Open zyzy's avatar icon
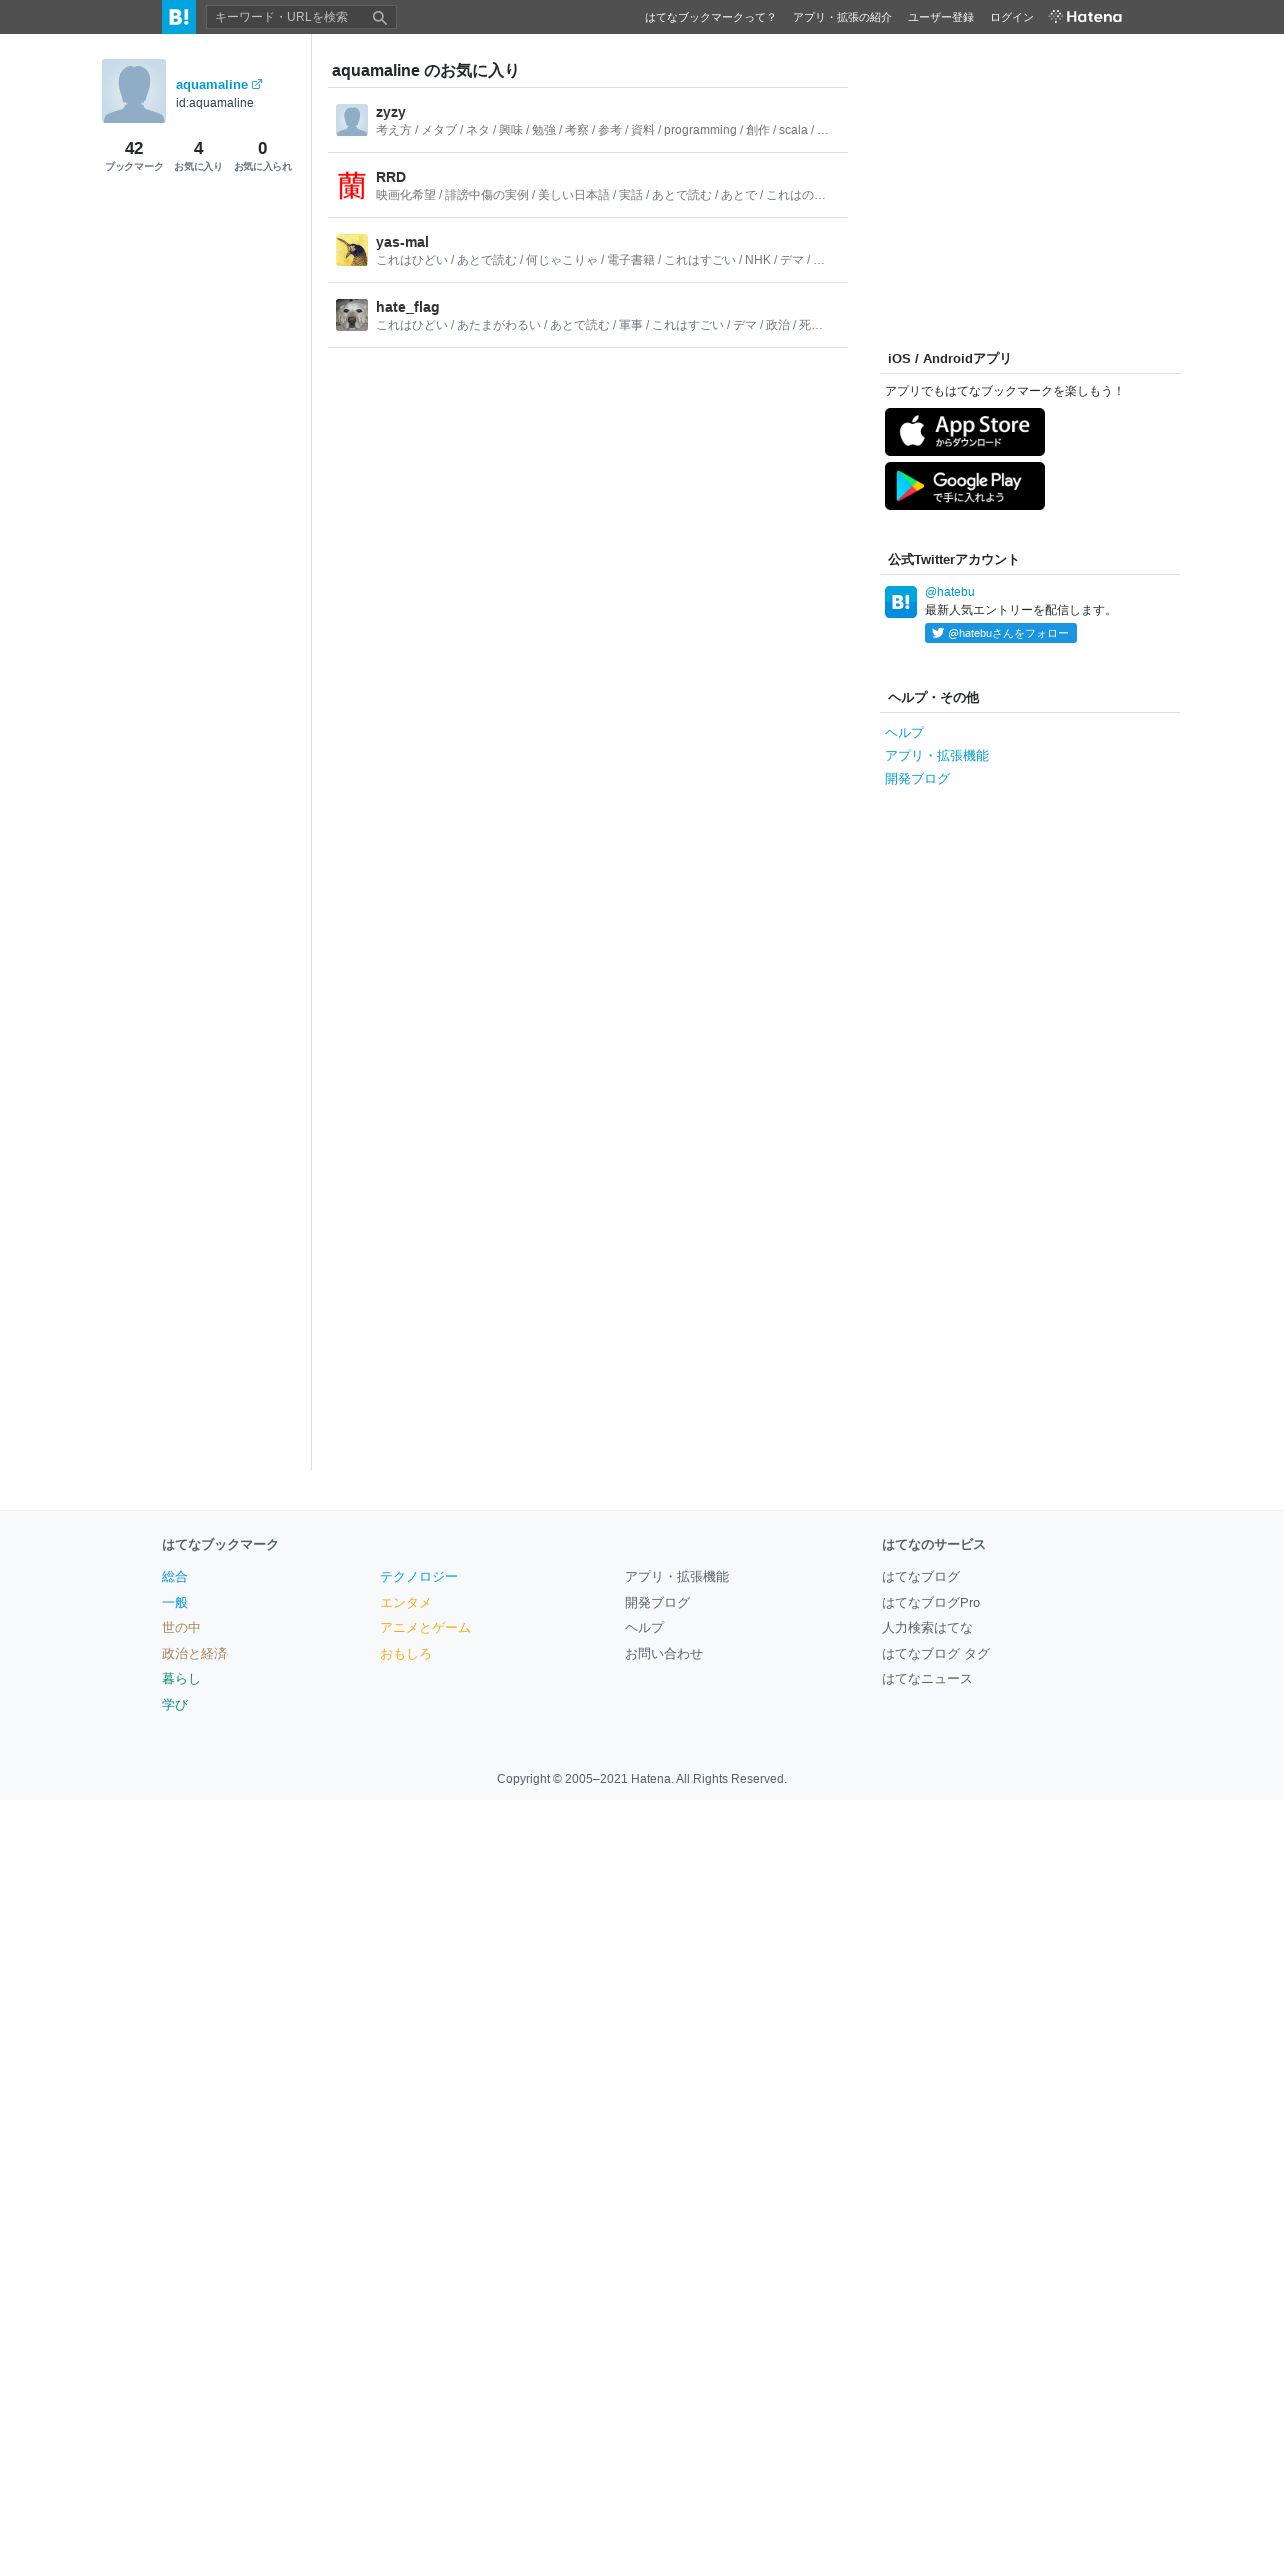 coord(352,120)
